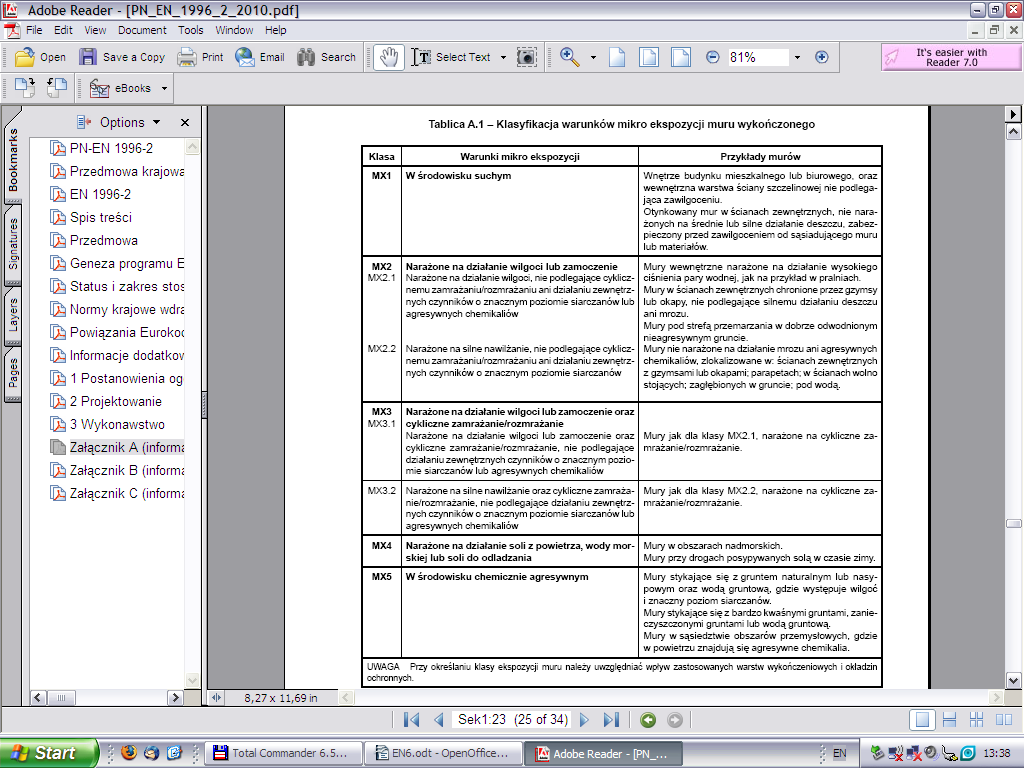The width and height of the screenshot is (1024, 768).
Task: Jump to the last page
Action: [x=611, y=720]
